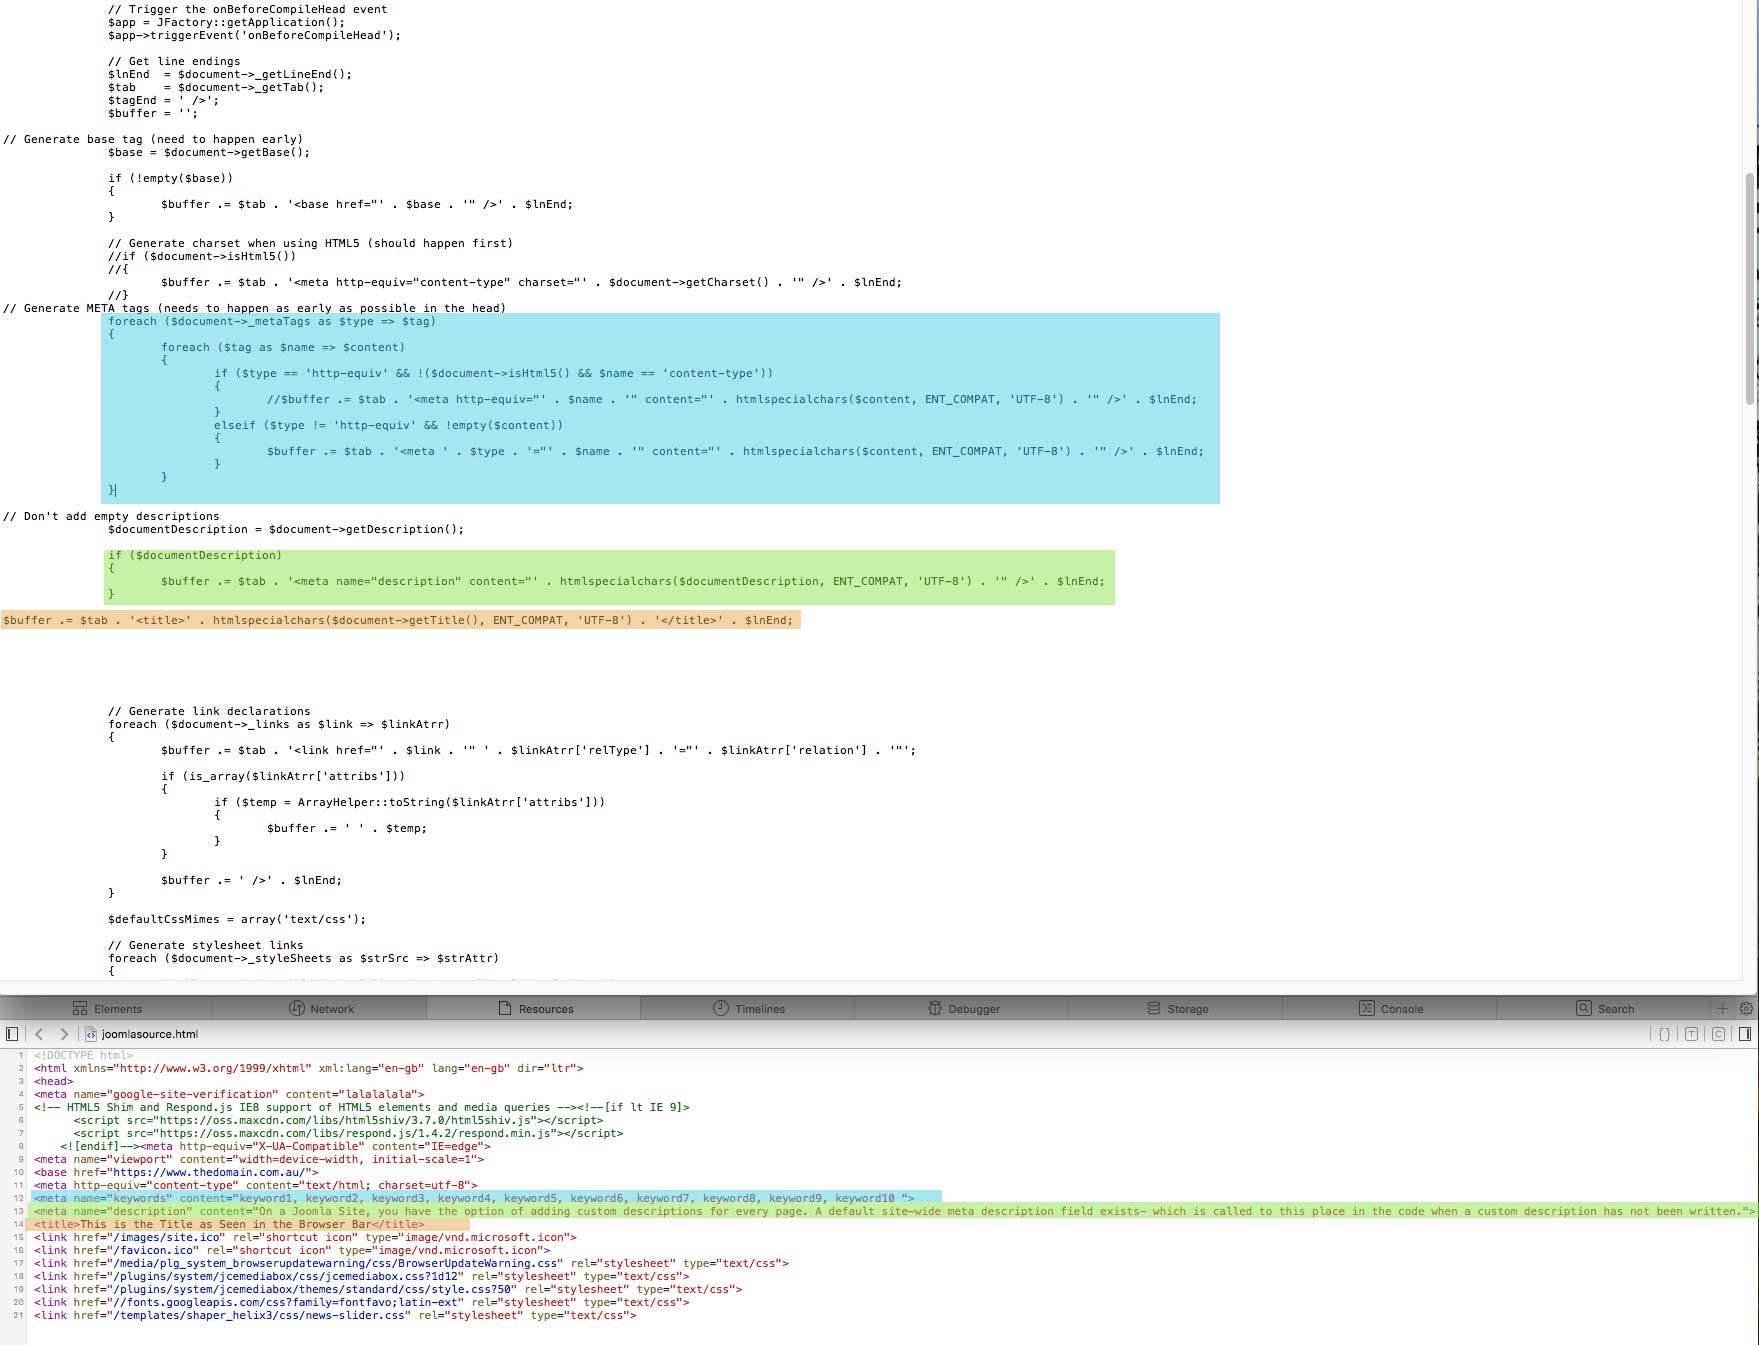The width and height of the screenshot is (1759, 1345).
Task: Click the '// Generate base tag' comment
Action: [x=152, y=139]
